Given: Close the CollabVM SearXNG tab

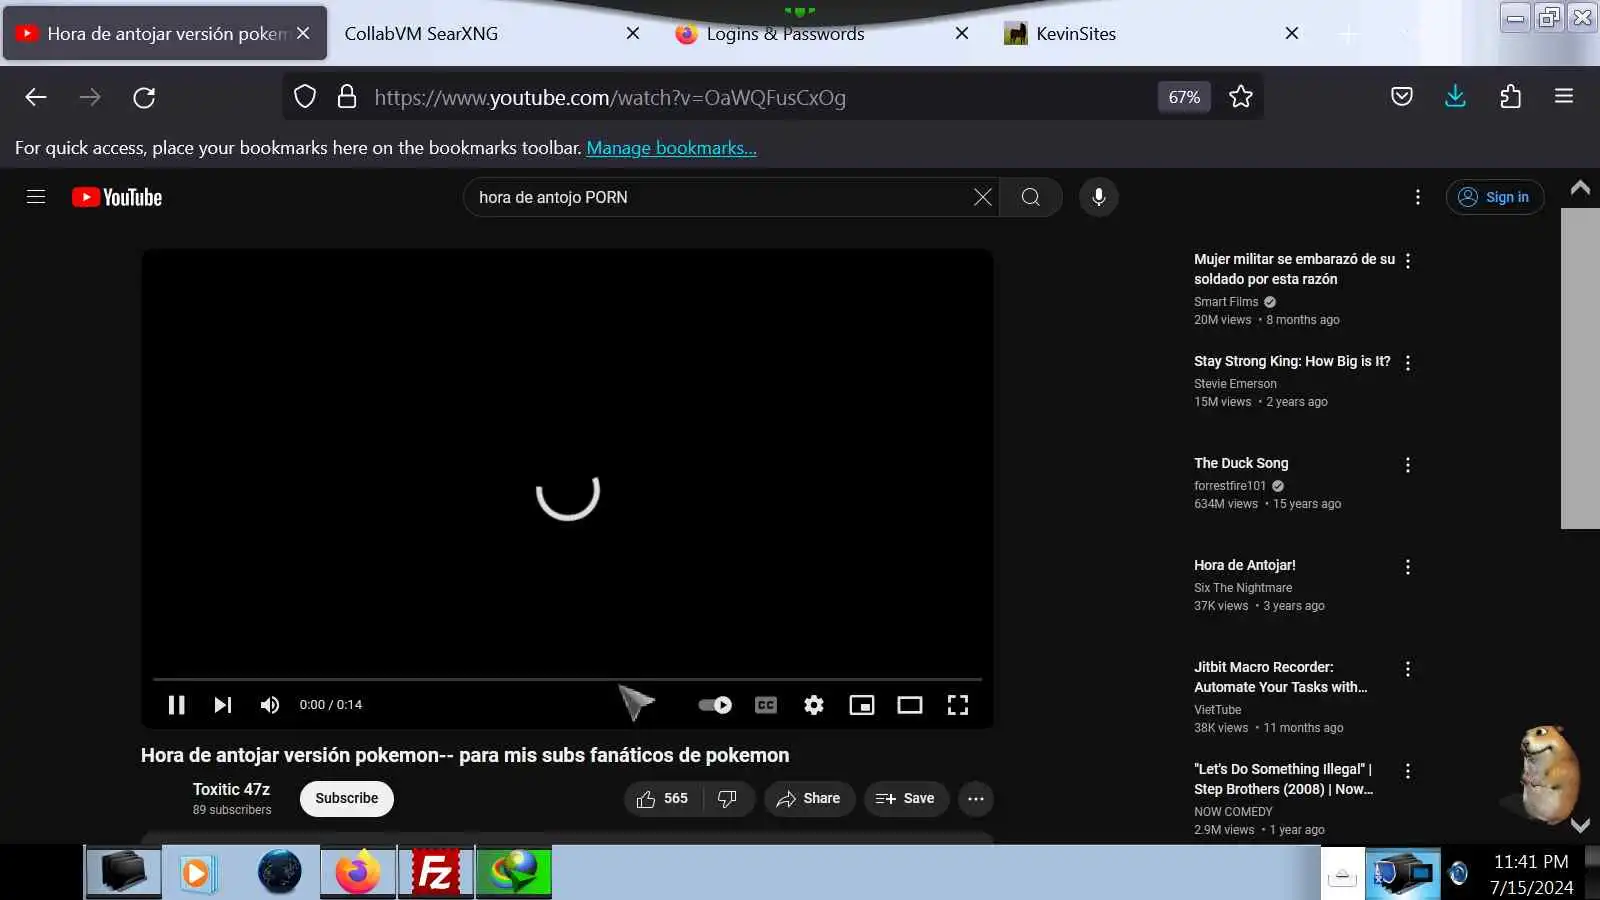Looking at the screenshot, I should point(633,33).
